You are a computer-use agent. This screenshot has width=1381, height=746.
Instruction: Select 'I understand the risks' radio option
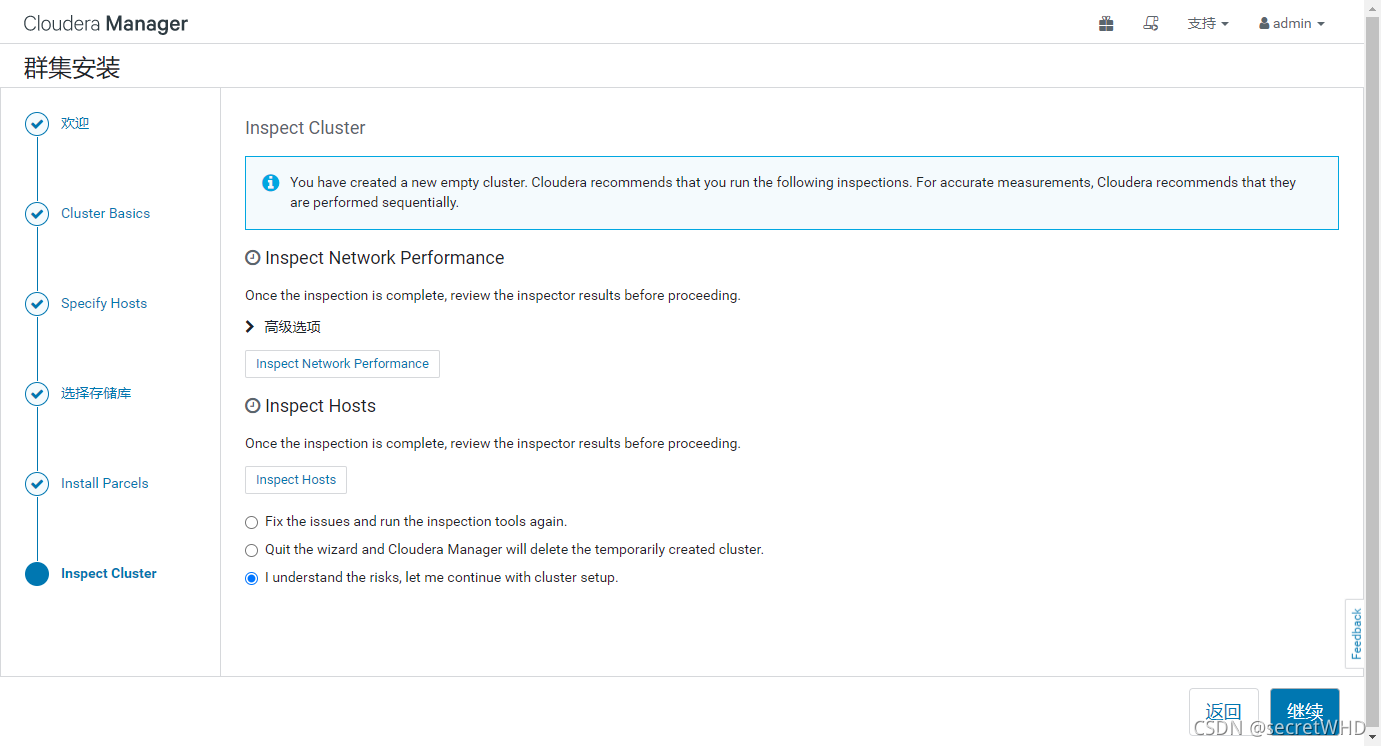point(251,578)
